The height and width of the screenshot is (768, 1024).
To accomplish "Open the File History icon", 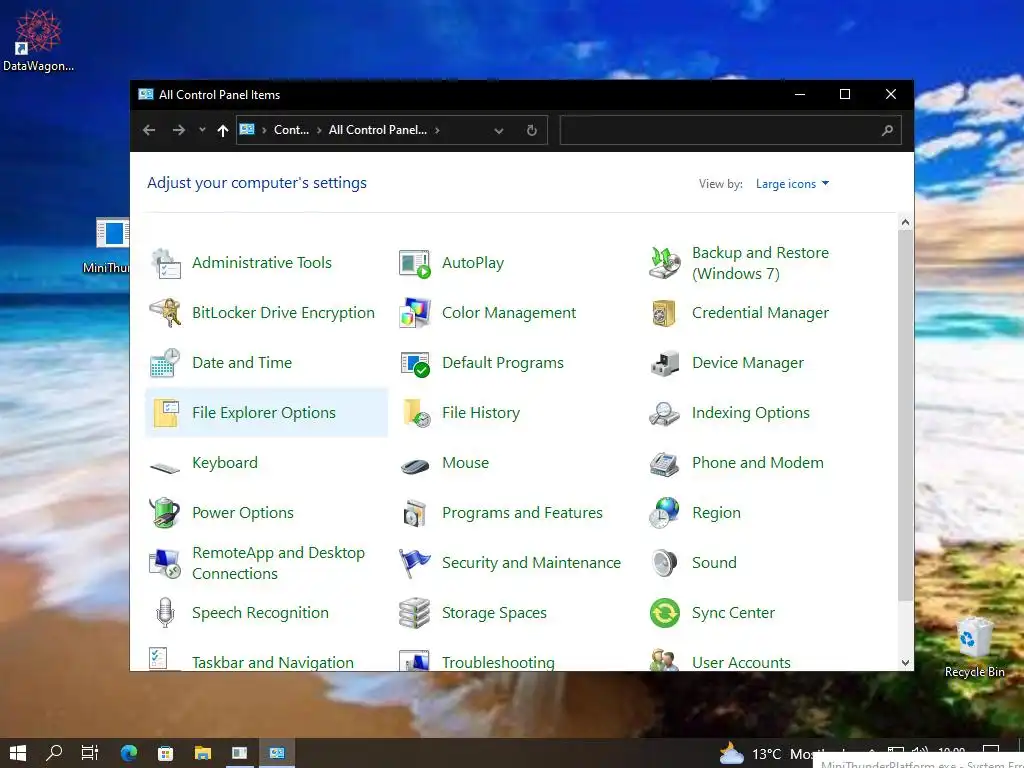I will [416, 413].
